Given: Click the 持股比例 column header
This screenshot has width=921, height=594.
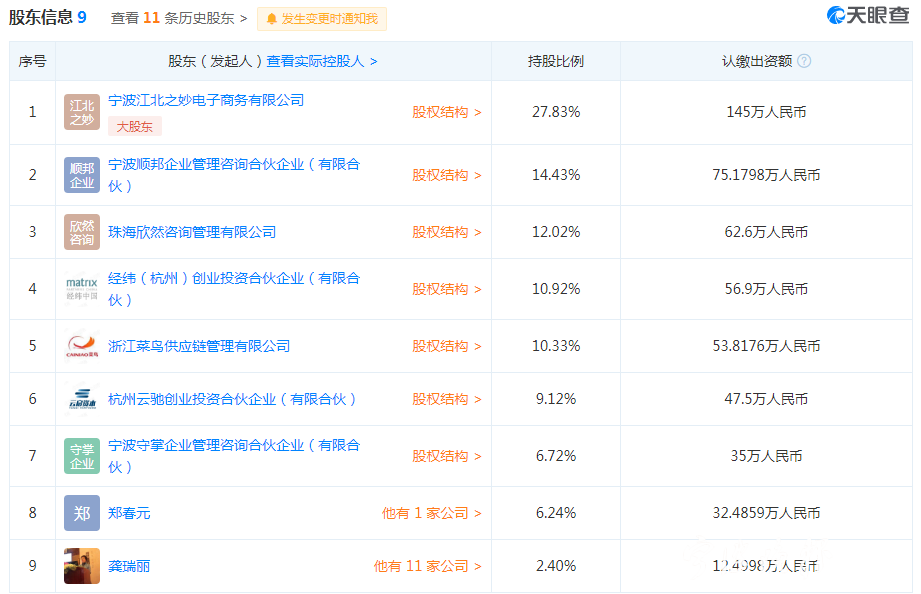Looking at the screenshot, I should tap(556, 61).
